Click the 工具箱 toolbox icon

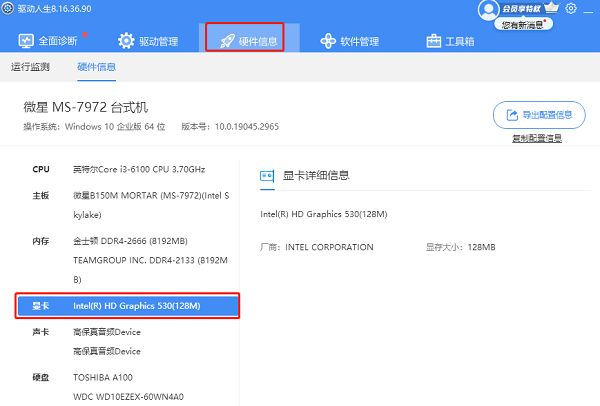[434, 41]
